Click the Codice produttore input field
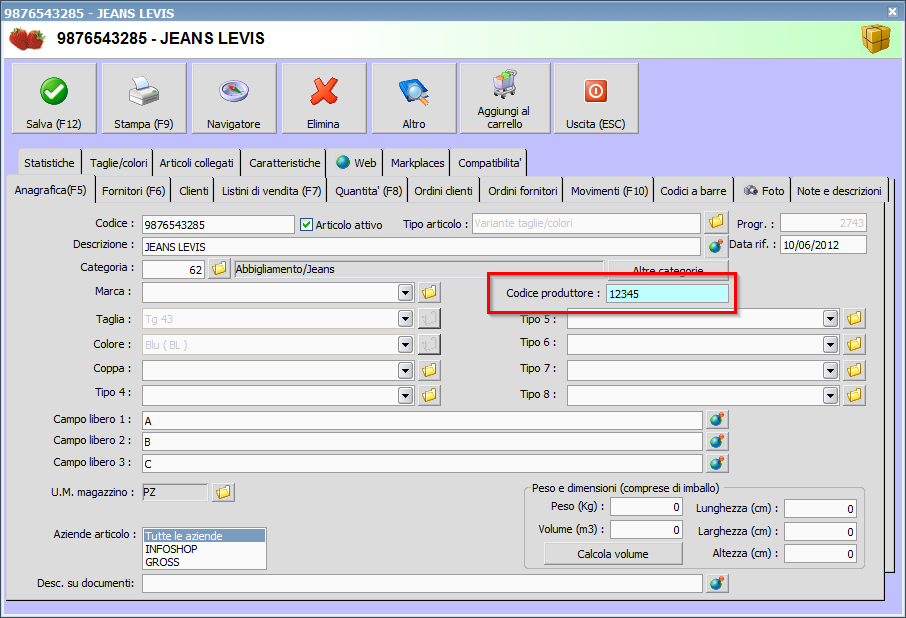Screen dimensions: 906x618 click(x=667, y=293)
